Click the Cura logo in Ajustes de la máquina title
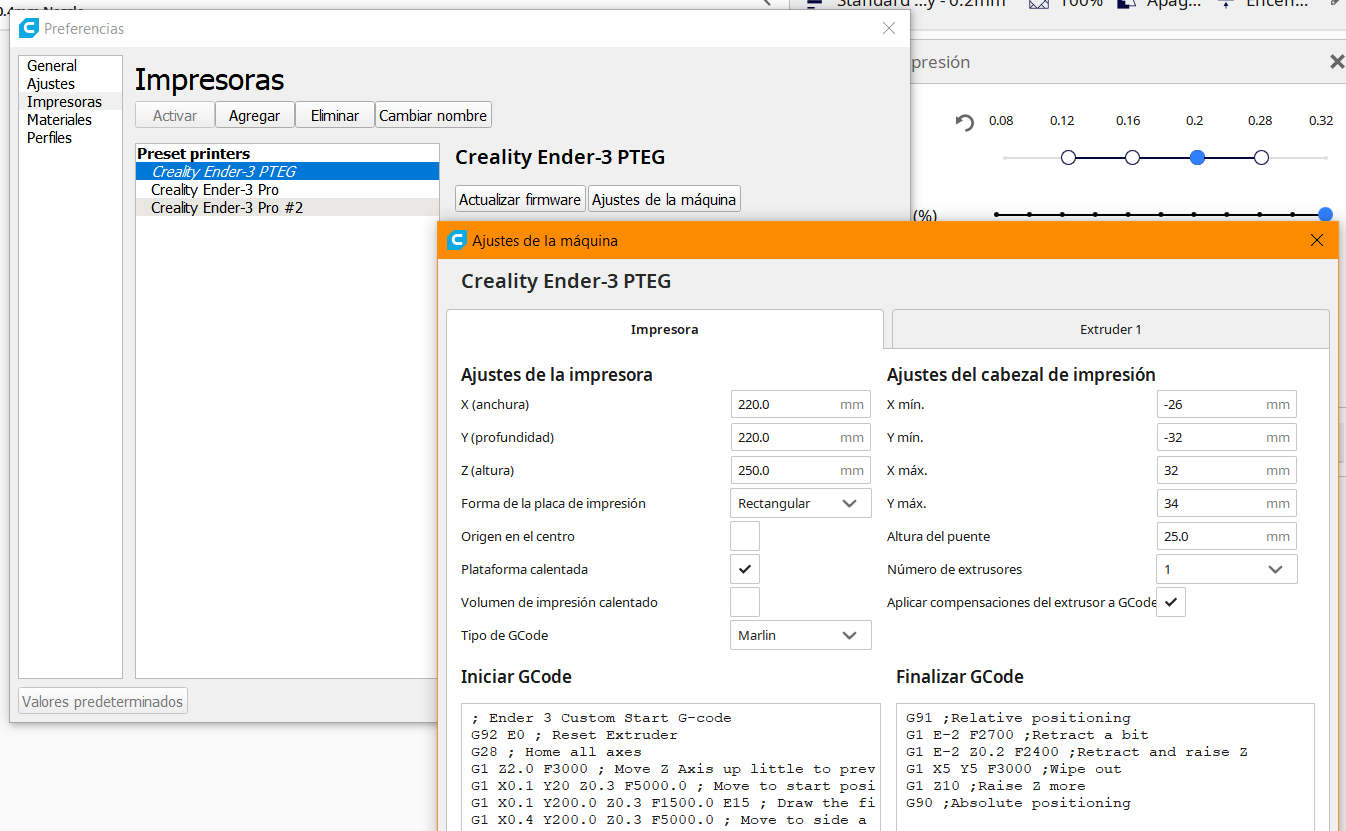Screen dimensions: 1346x831 [x=457, y=240]
